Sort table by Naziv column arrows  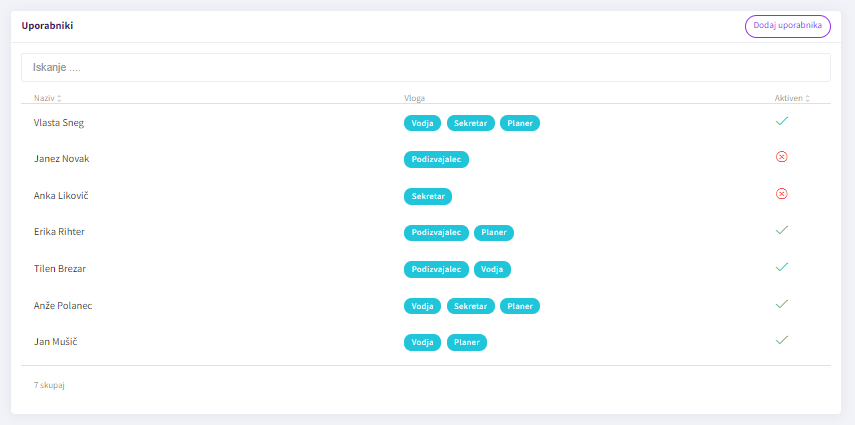pos(59,98)
